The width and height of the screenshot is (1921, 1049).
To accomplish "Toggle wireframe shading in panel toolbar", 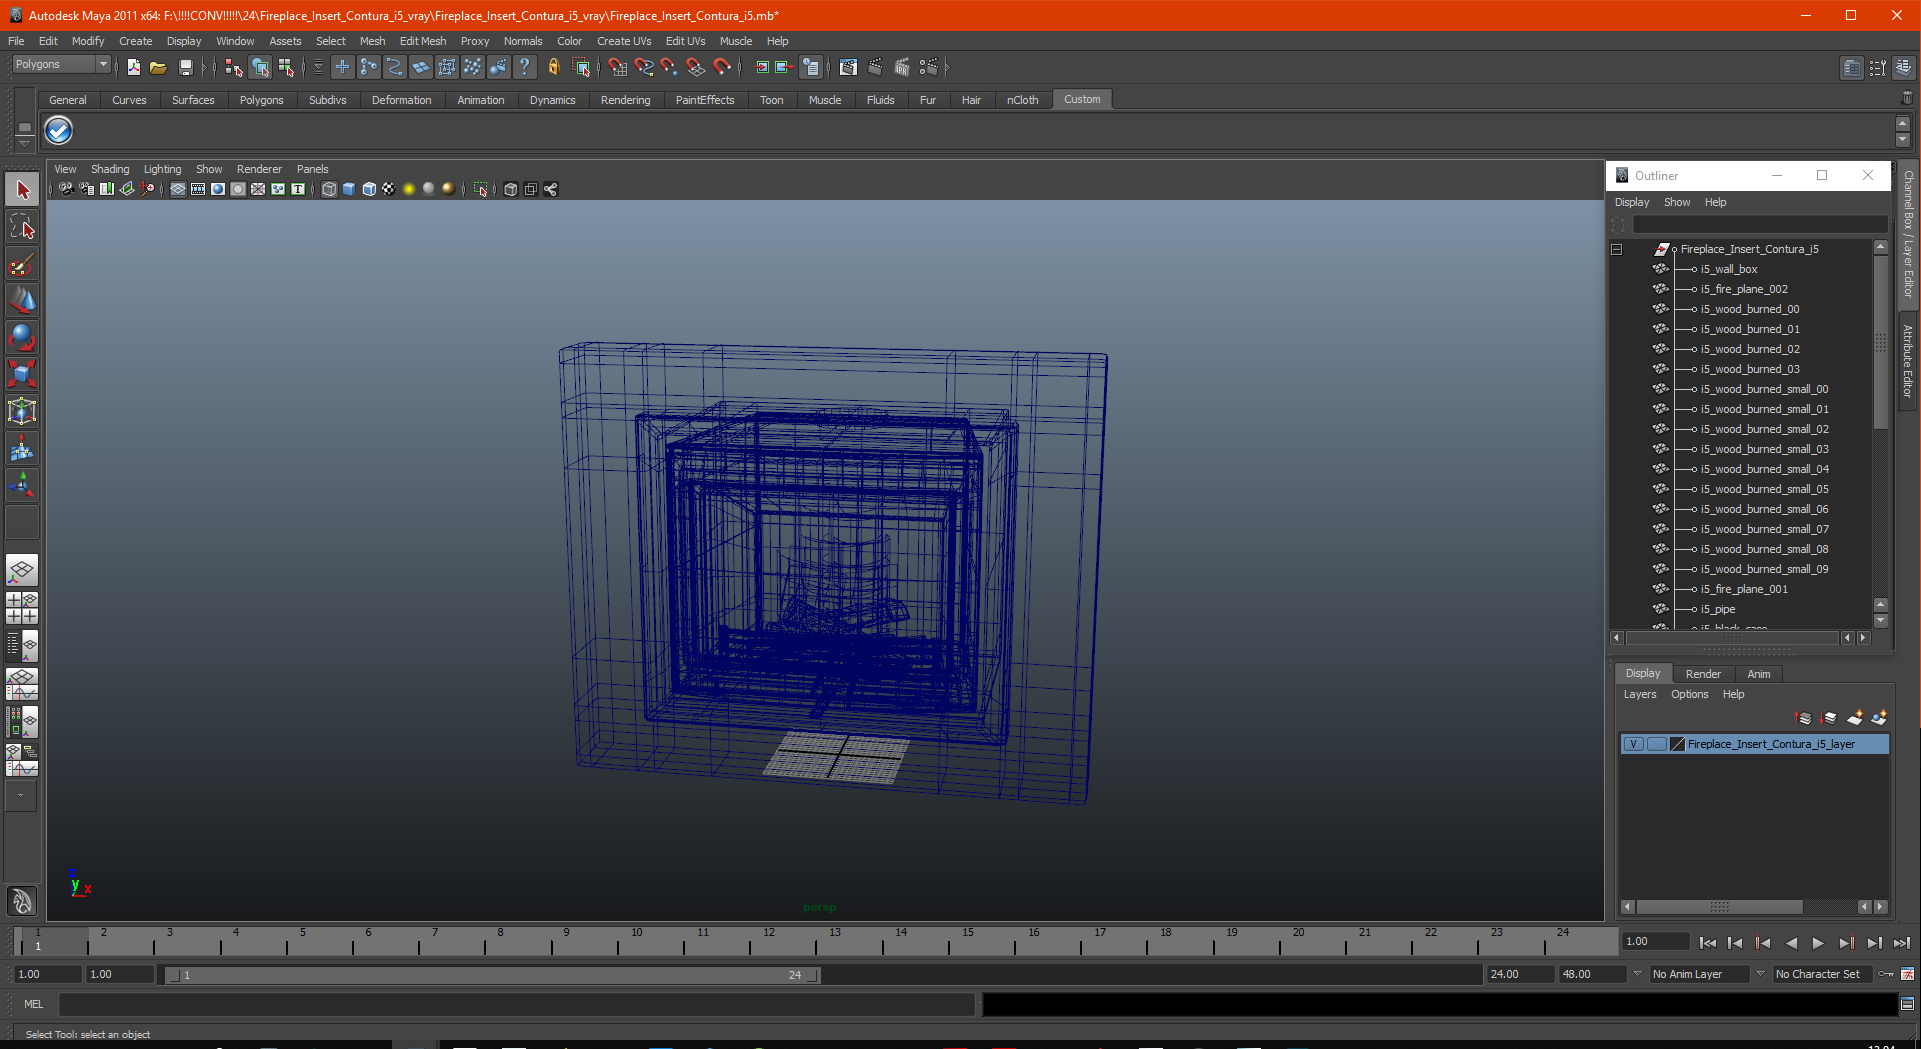I will pyautogui.click(x=329, y=189).
